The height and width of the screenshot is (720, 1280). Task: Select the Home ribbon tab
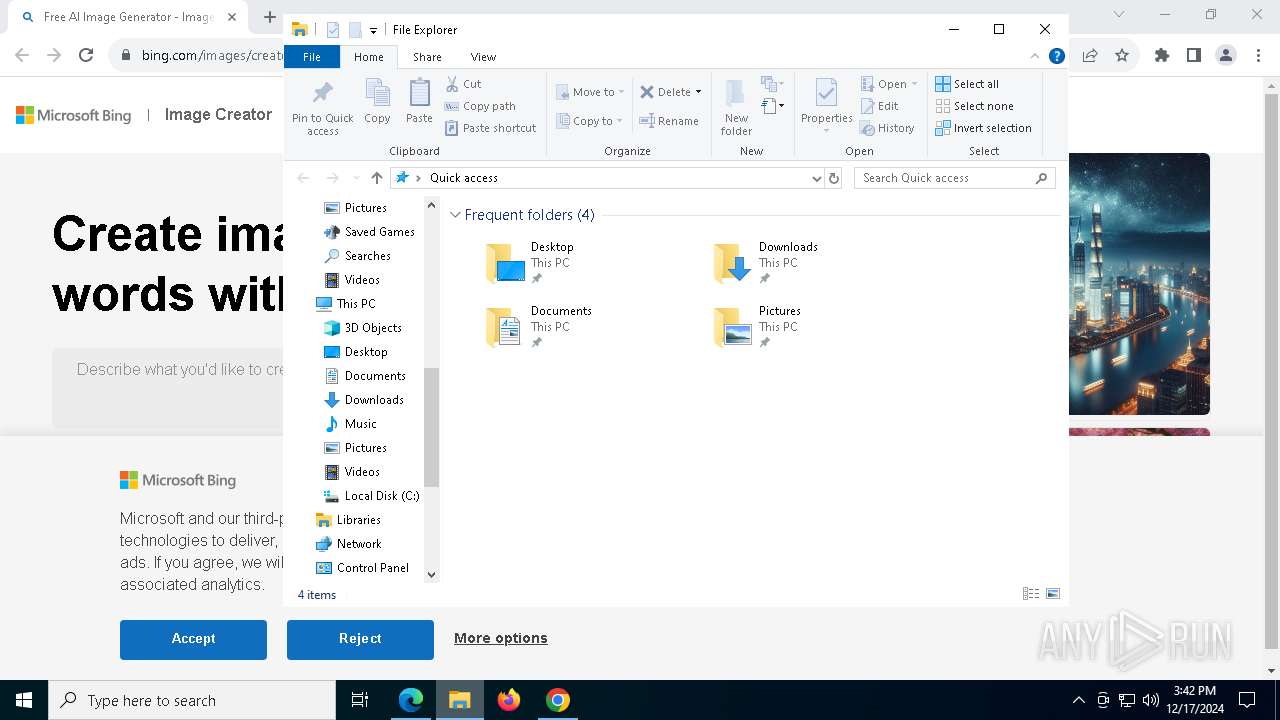368,57
